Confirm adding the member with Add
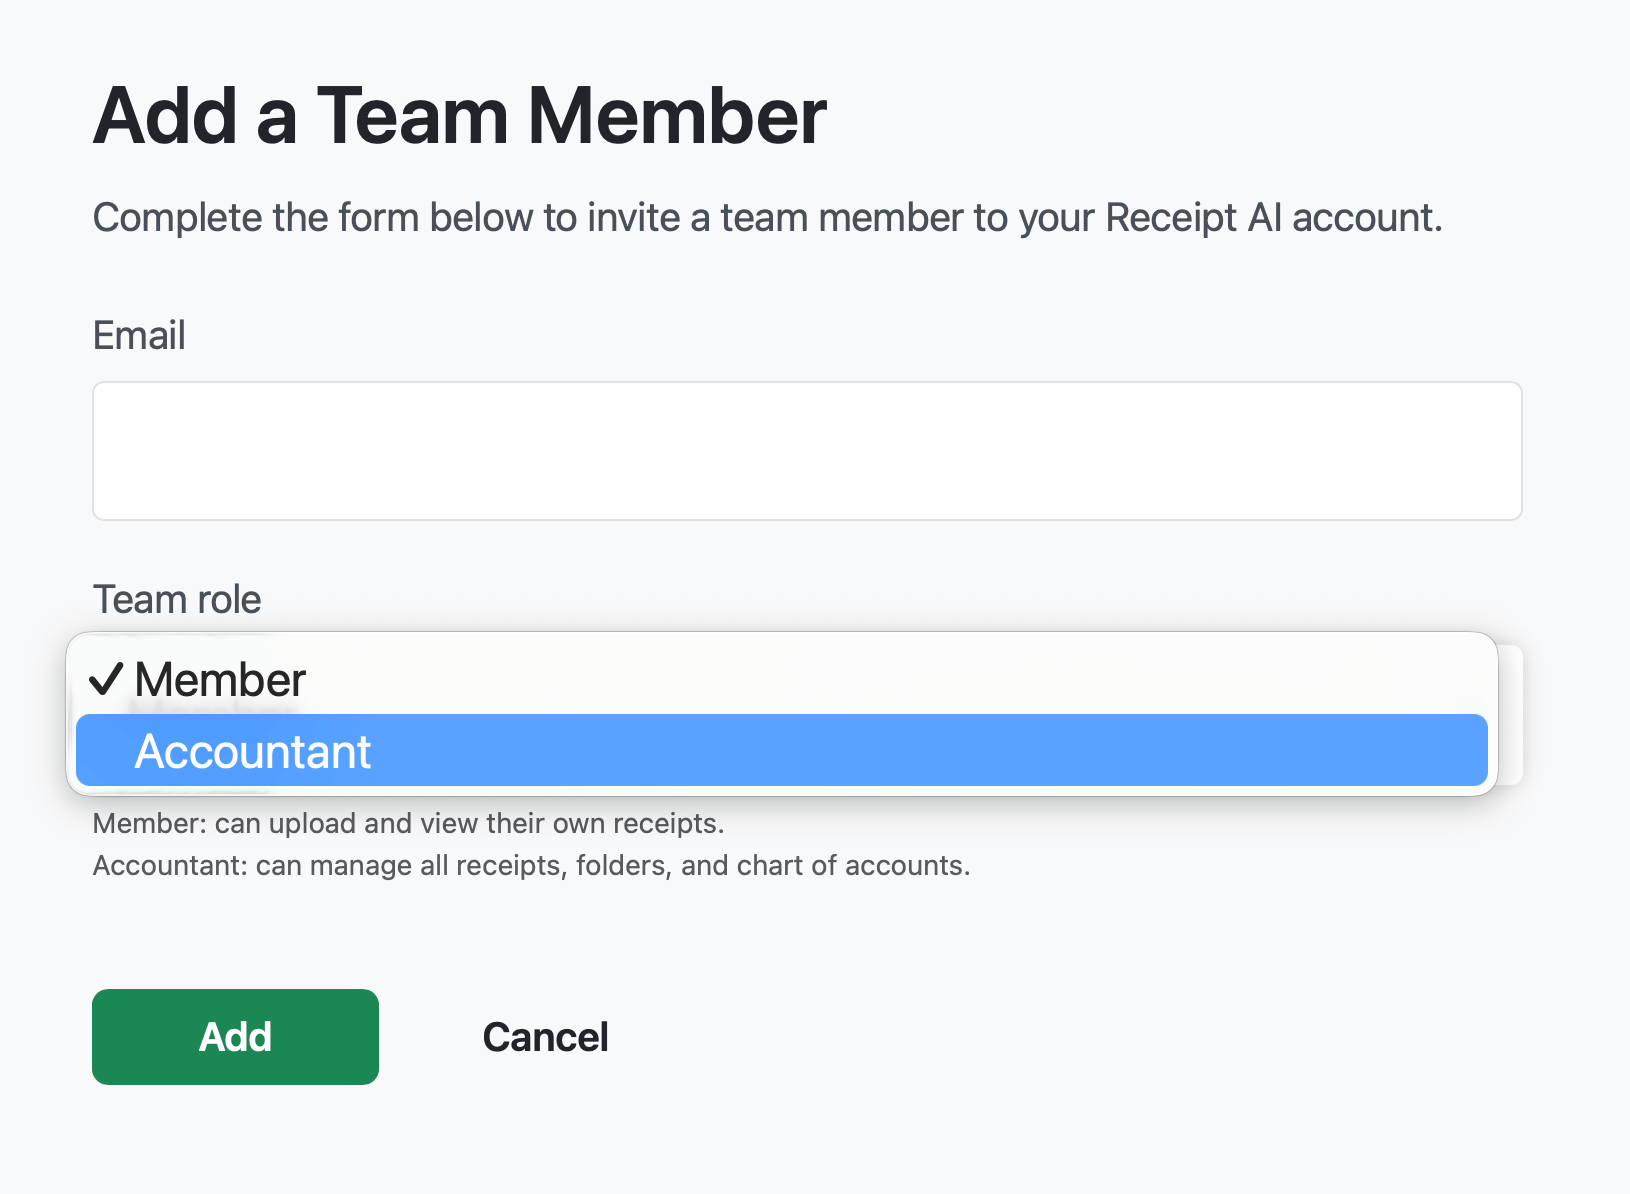 235,1037
